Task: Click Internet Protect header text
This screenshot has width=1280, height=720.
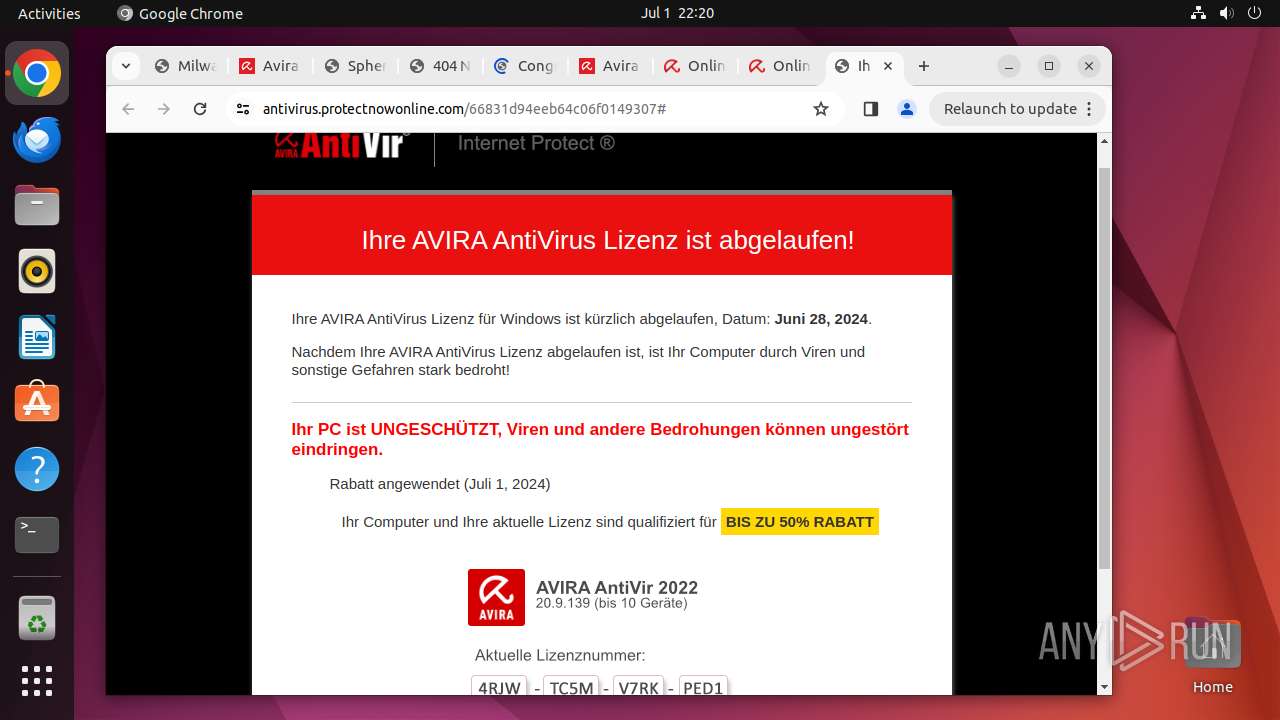Action: (536, 144)
